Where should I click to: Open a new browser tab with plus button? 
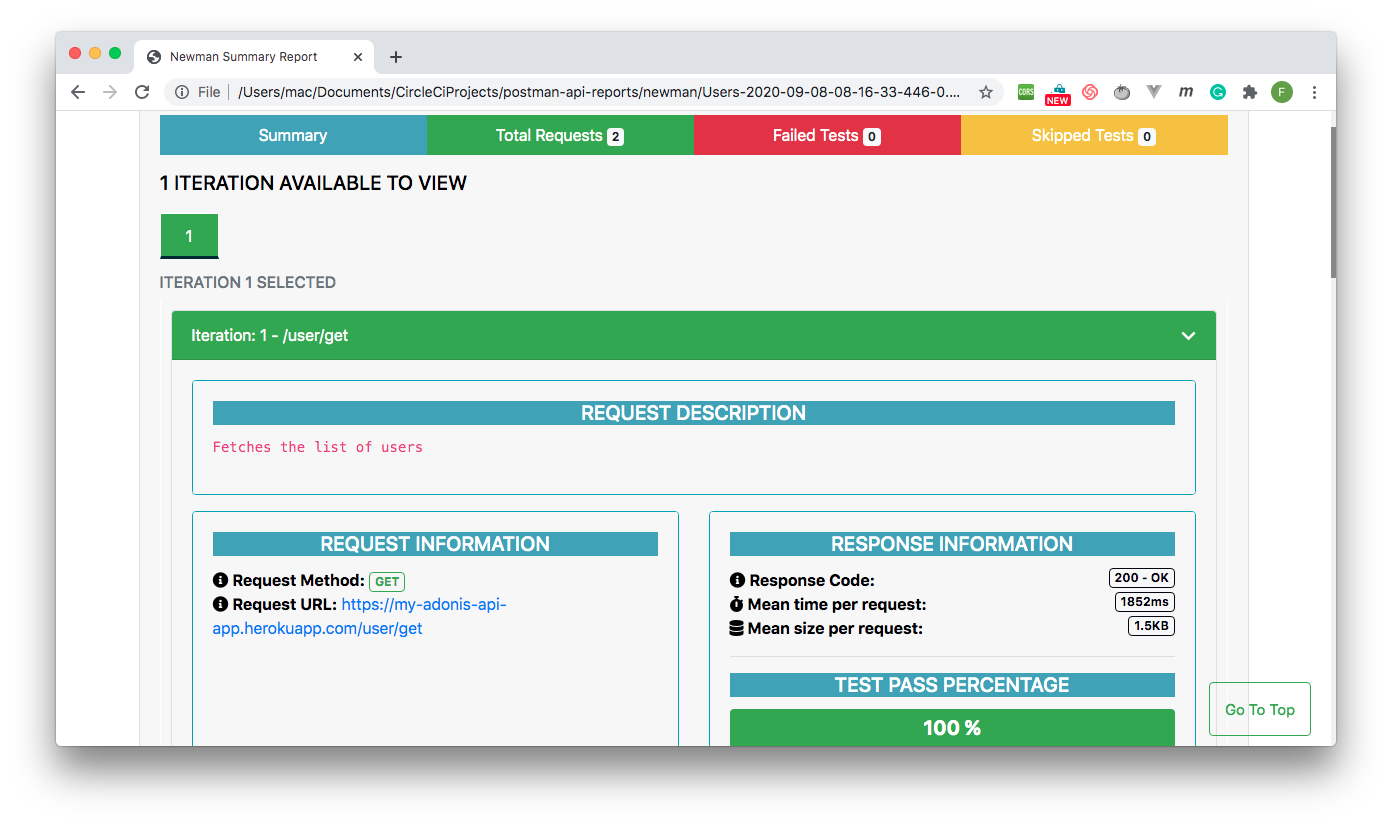tap(395, 57)
